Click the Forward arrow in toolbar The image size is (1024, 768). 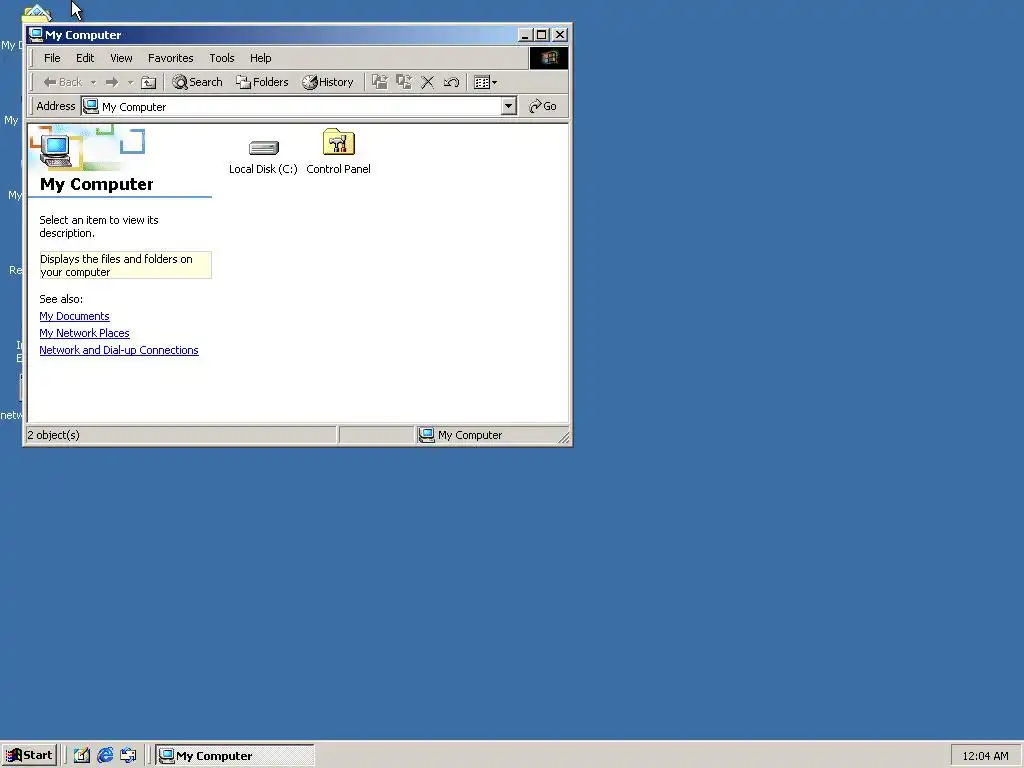click(x=112, y=82)
